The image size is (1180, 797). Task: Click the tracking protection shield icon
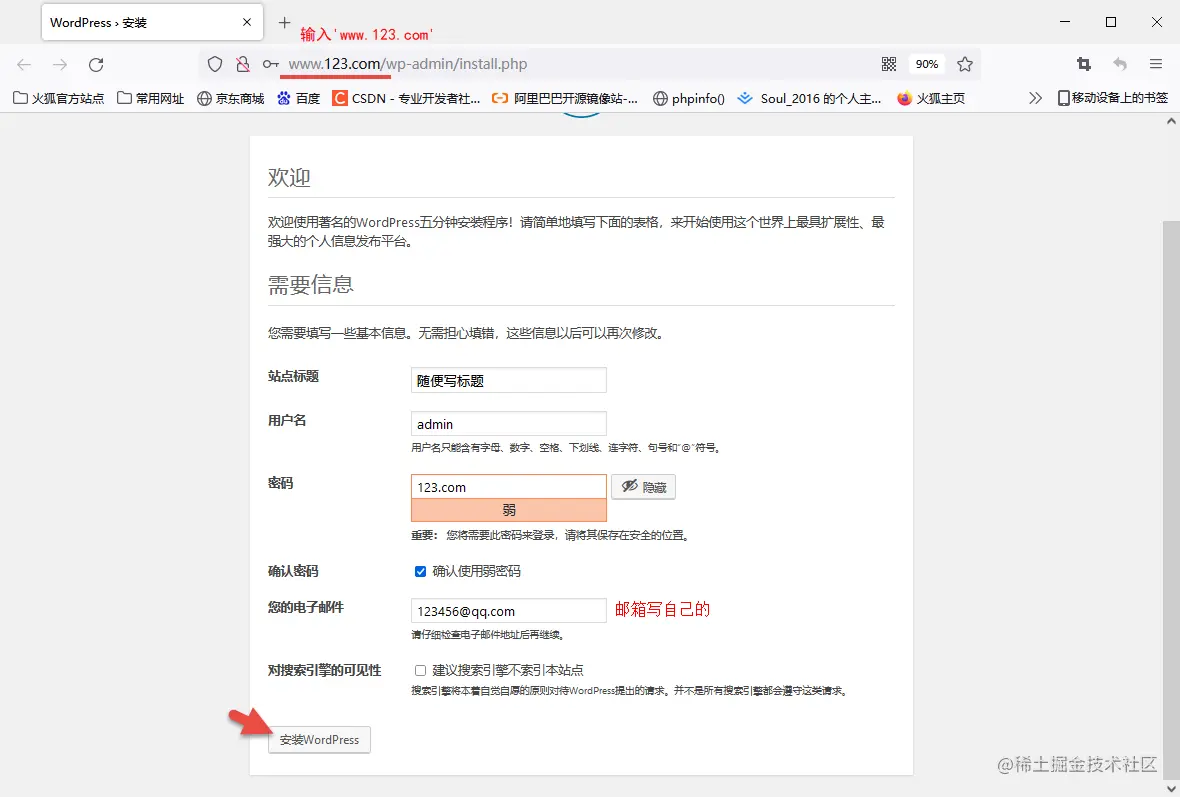[214, 62]
